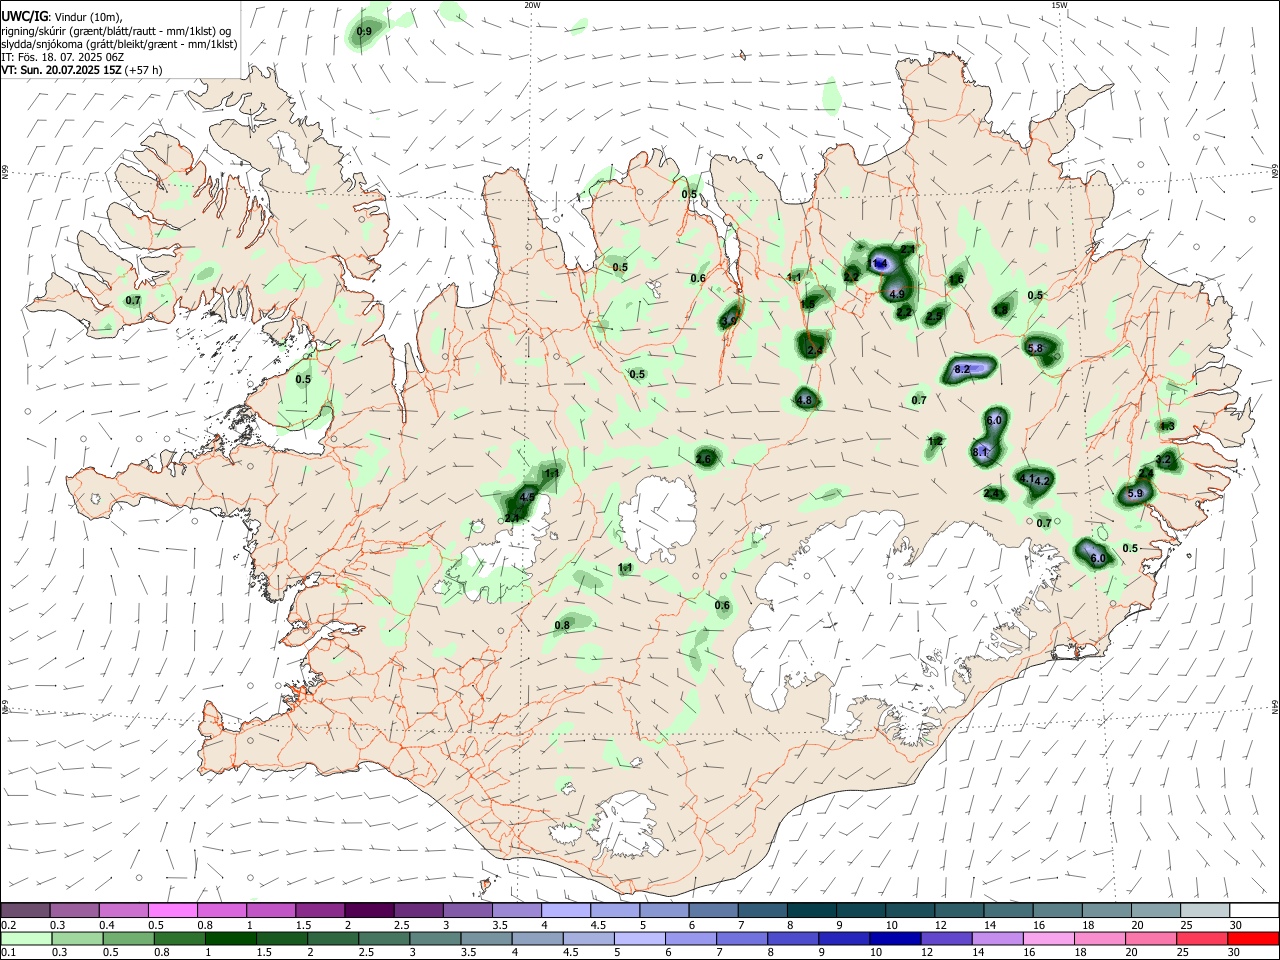This screenshot has height=960, width=1280.
Task: Pick the bright magenta 0.5 swatch in upper legend row
Action: [x=172, y=911]
